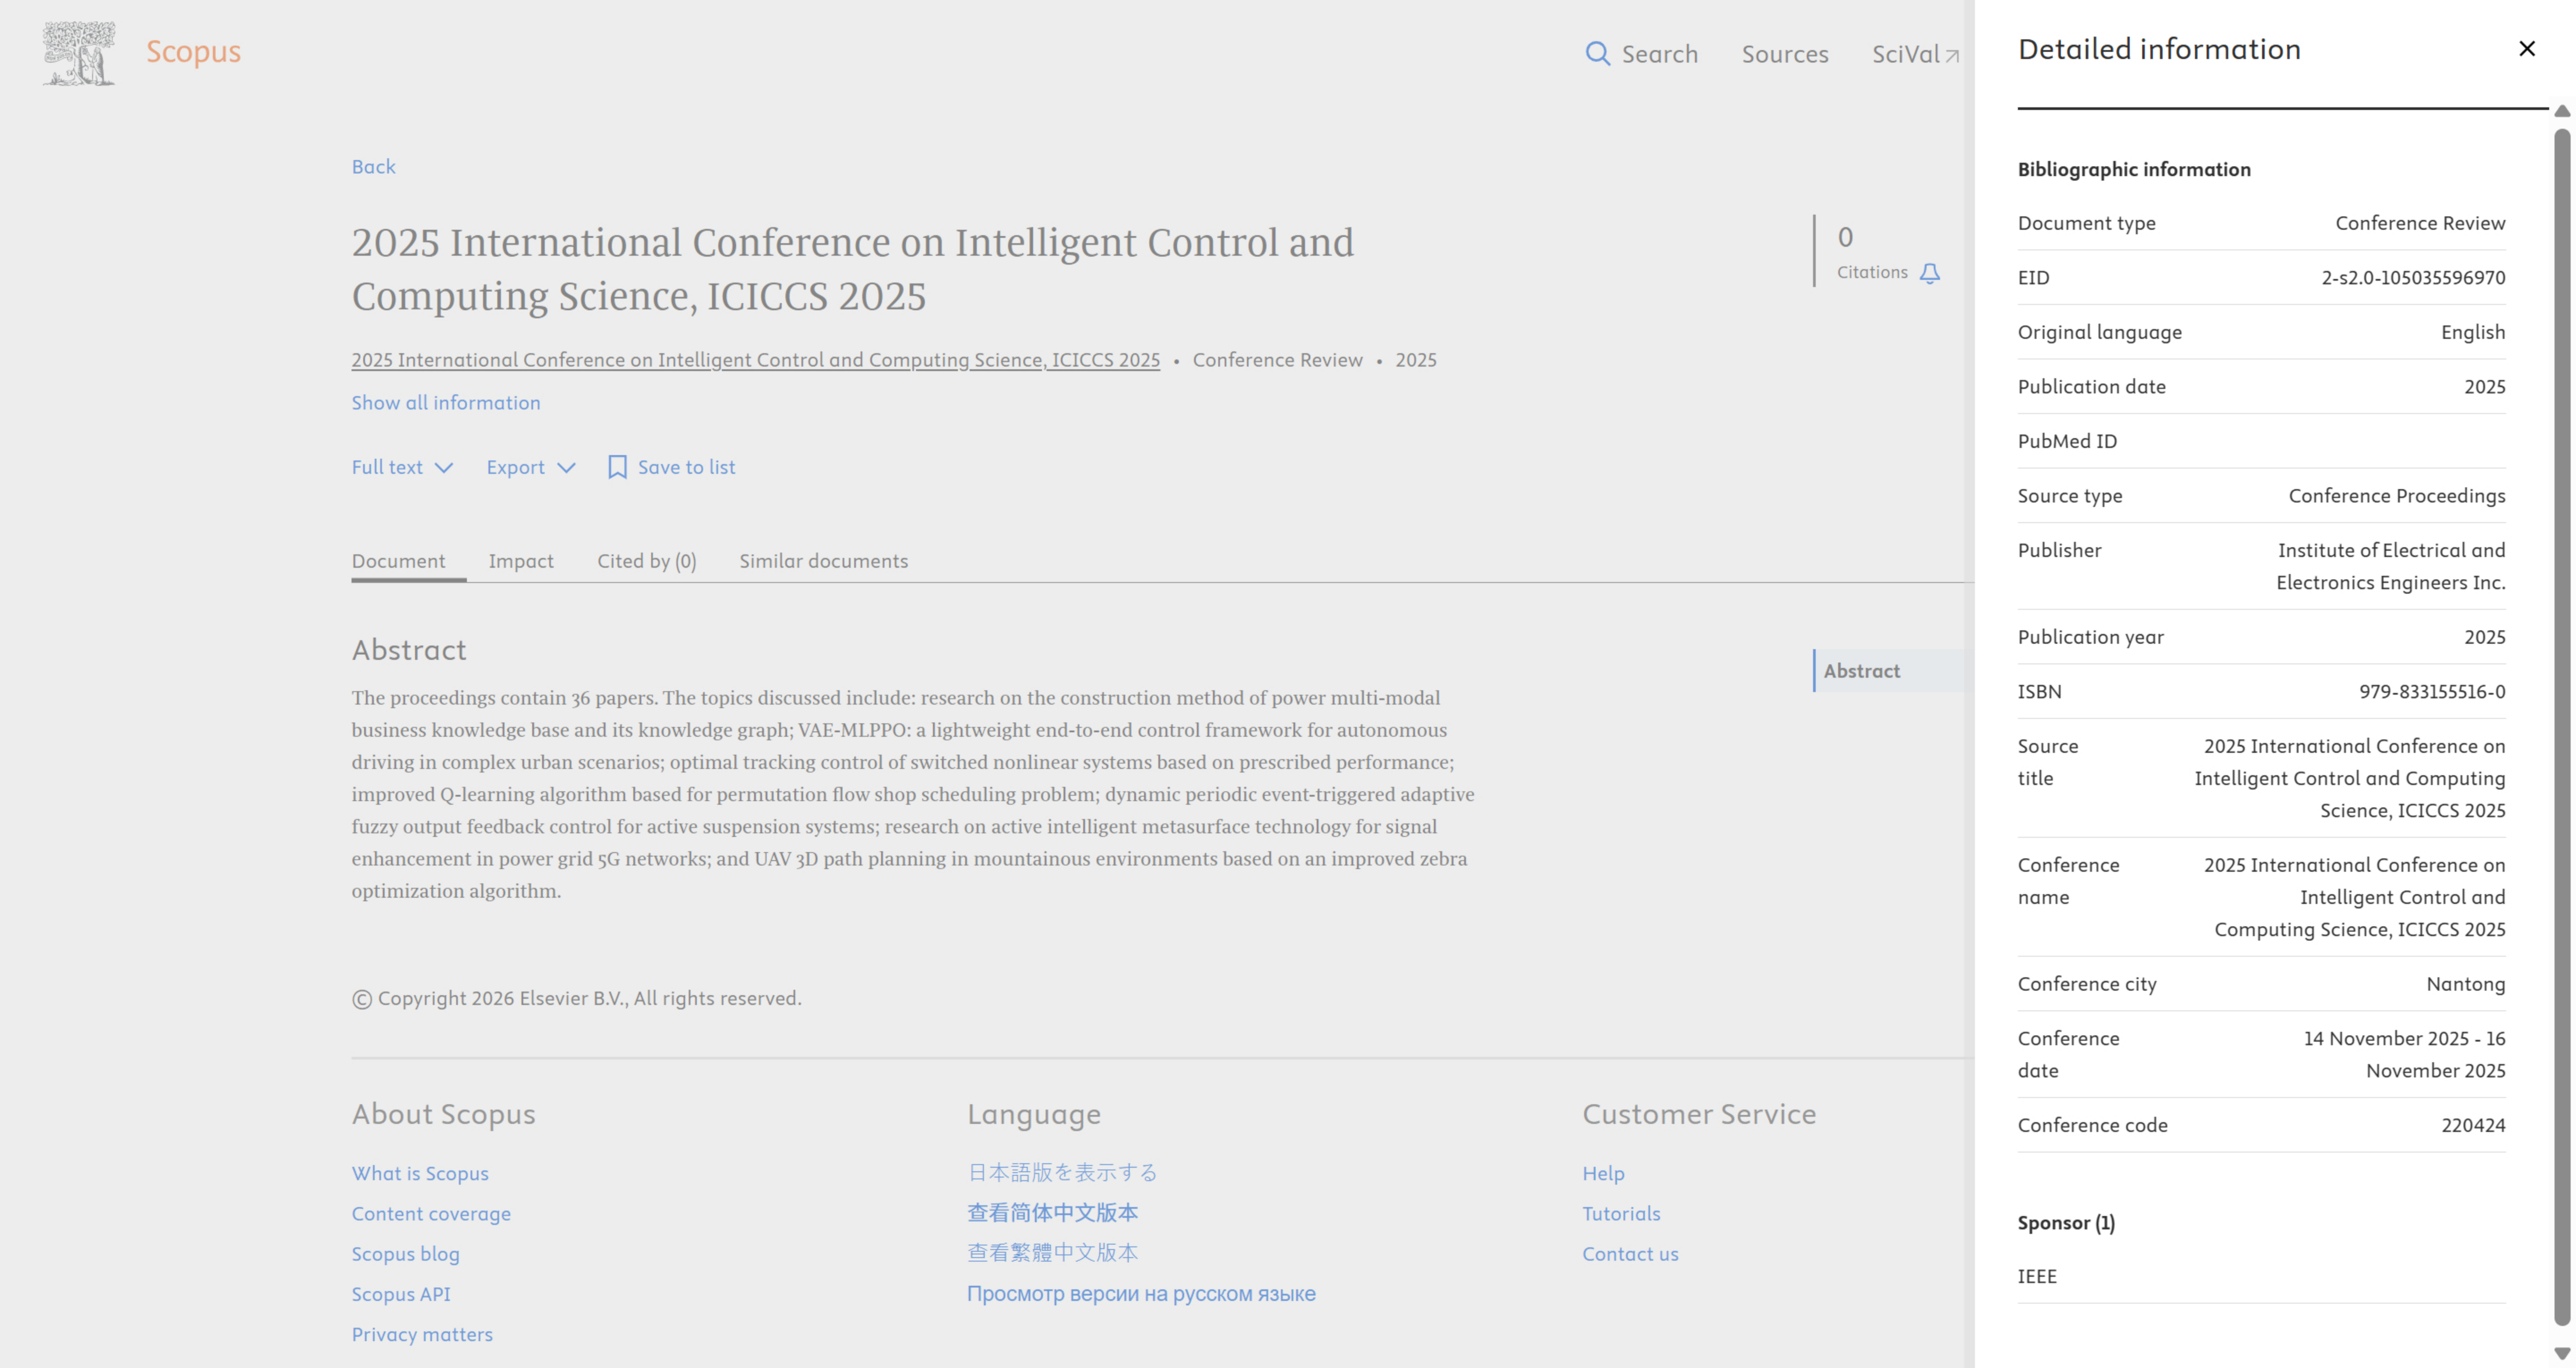
Task: Switch to the Japanese language version
Action: [x=1062, y=1172]
